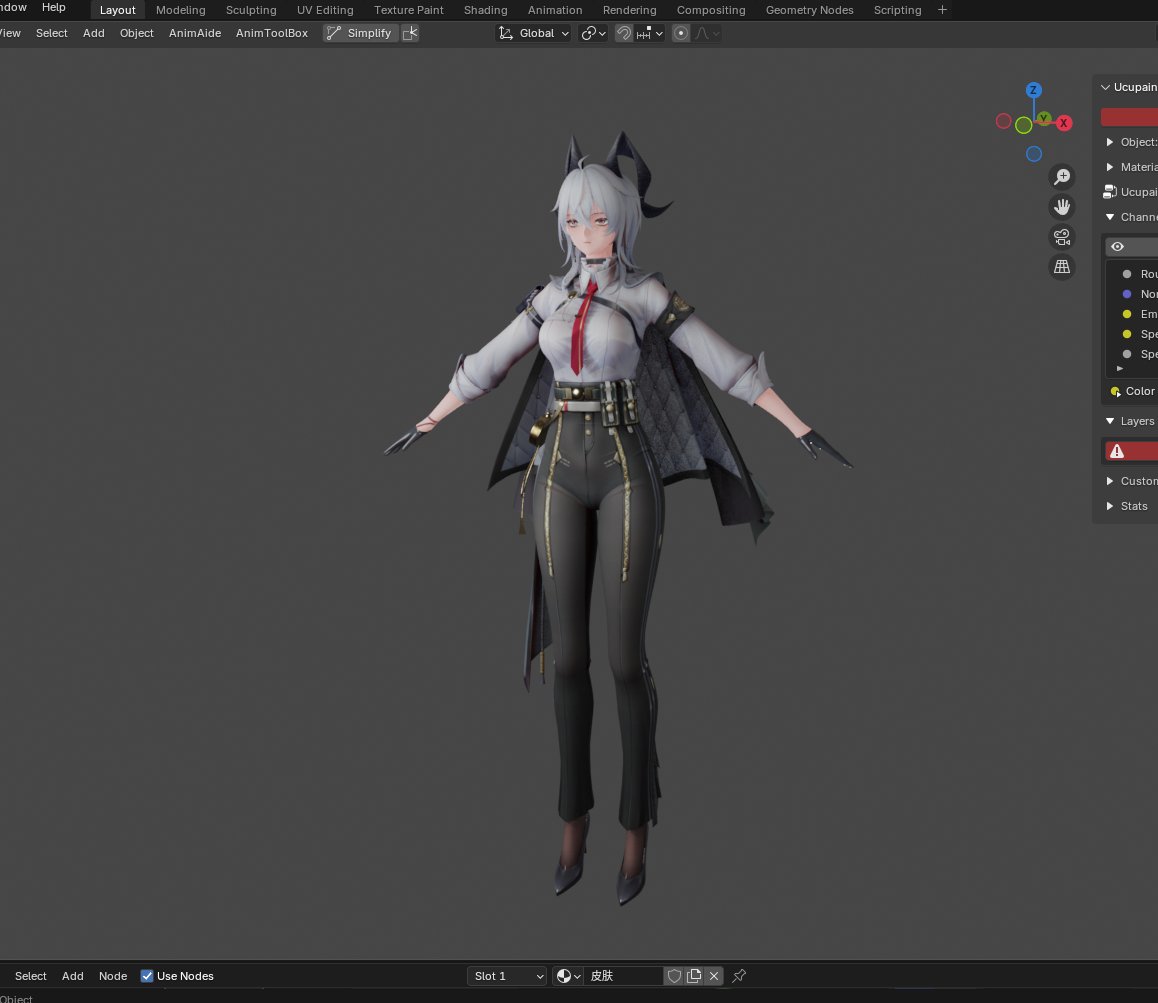Open the Slot 1 material slot dropdown
The height and width of the screenshot is (1003, 1158).
[x=507, y=976]
